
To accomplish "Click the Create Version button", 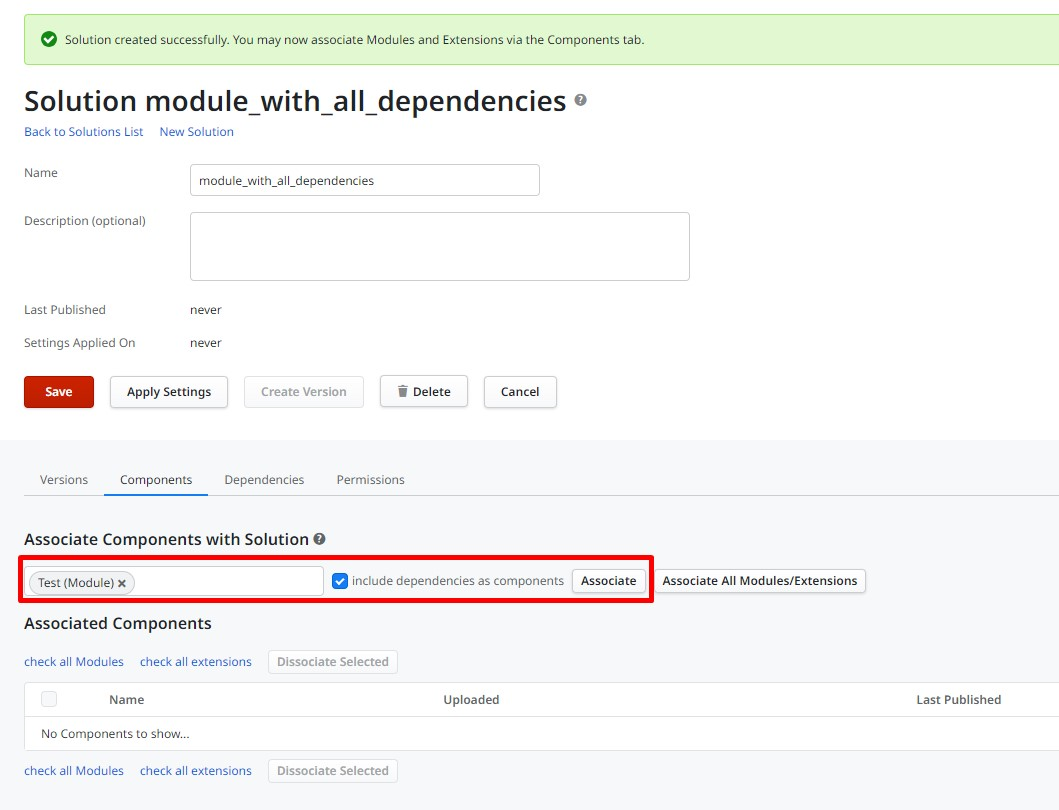I will tap(304, 392).
